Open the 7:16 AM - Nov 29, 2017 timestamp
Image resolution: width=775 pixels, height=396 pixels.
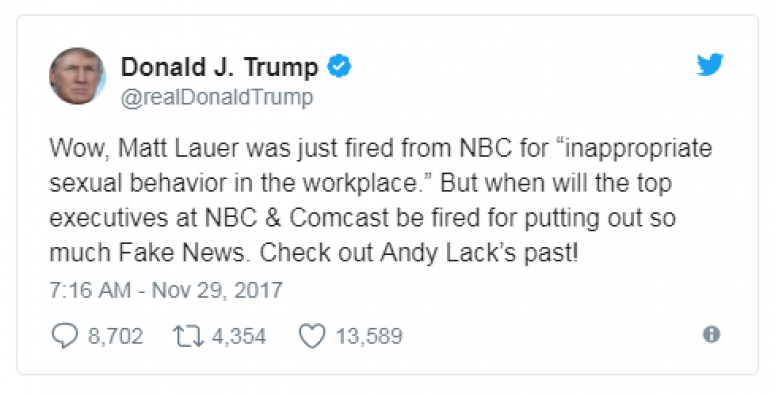click(166, 290)
